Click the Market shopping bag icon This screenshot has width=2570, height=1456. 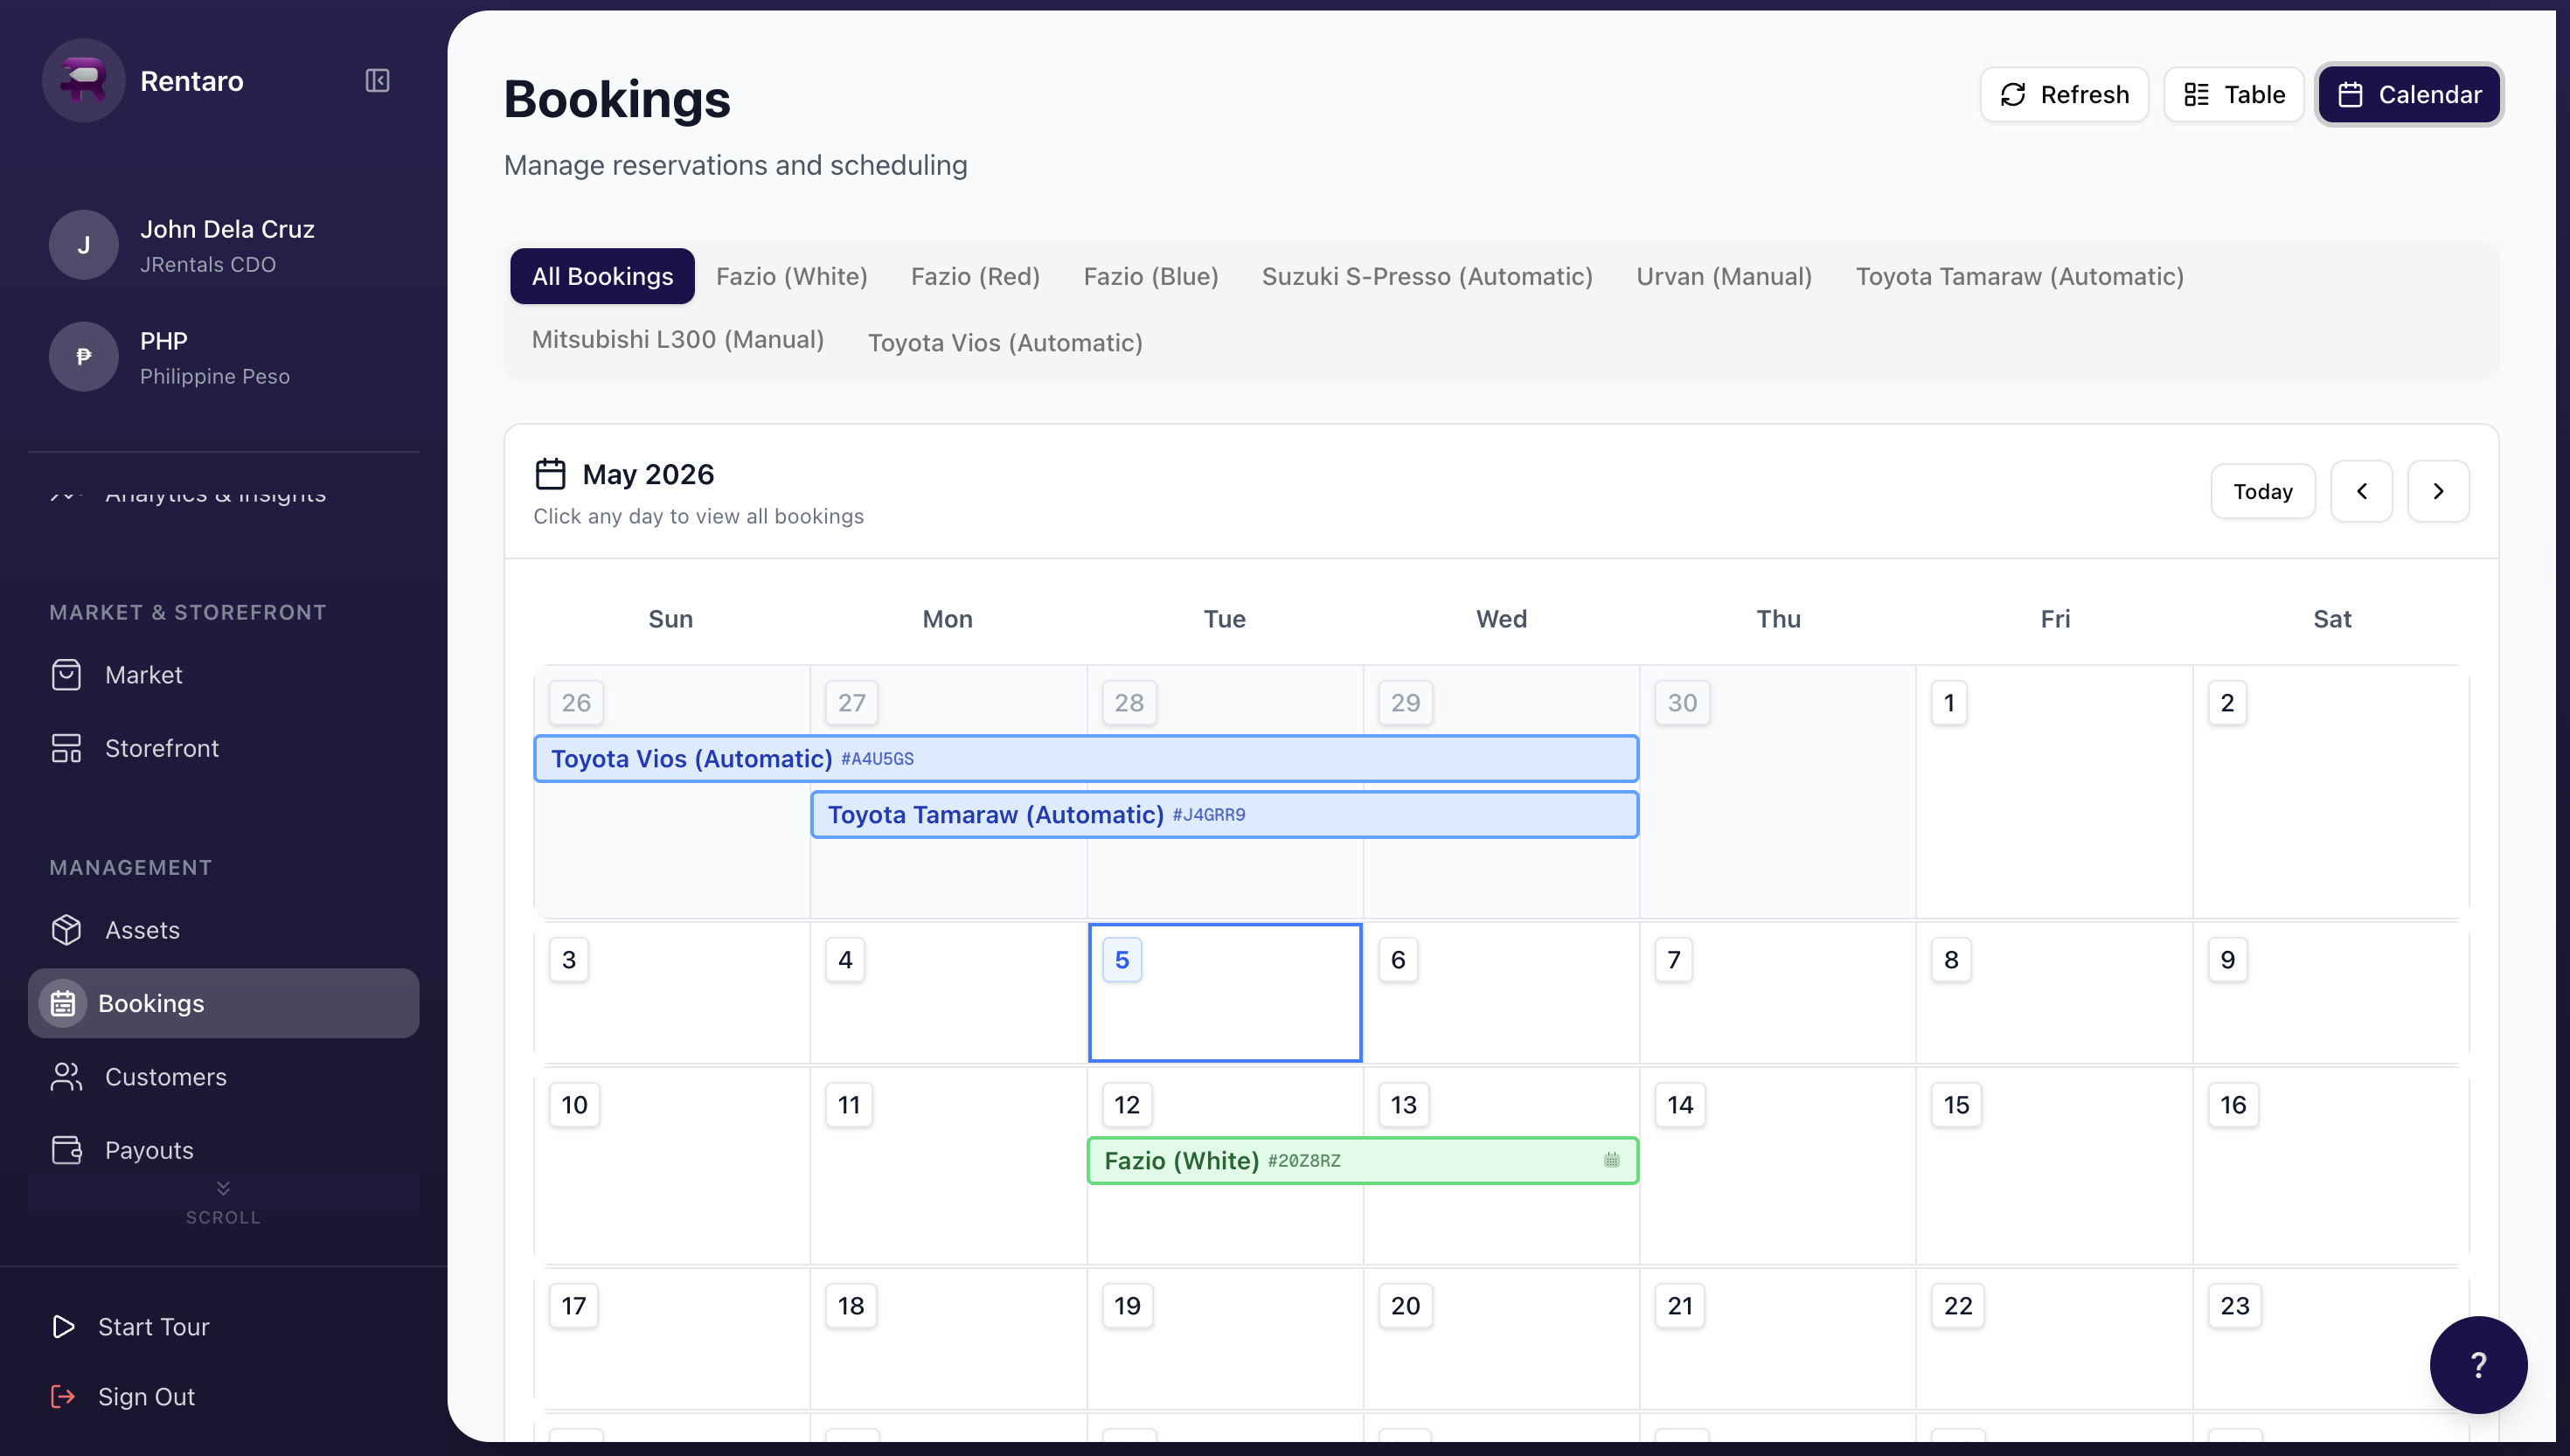point(66,675)
